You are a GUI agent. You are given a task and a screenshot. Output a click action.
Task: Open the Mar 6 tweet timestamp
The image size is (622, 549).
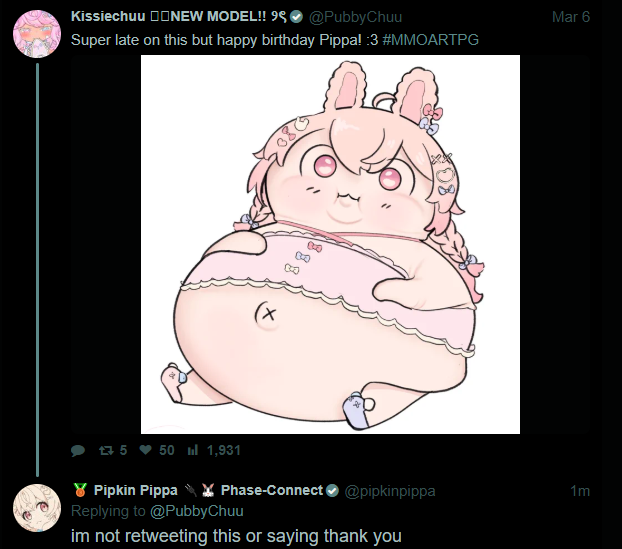[571, 17]
